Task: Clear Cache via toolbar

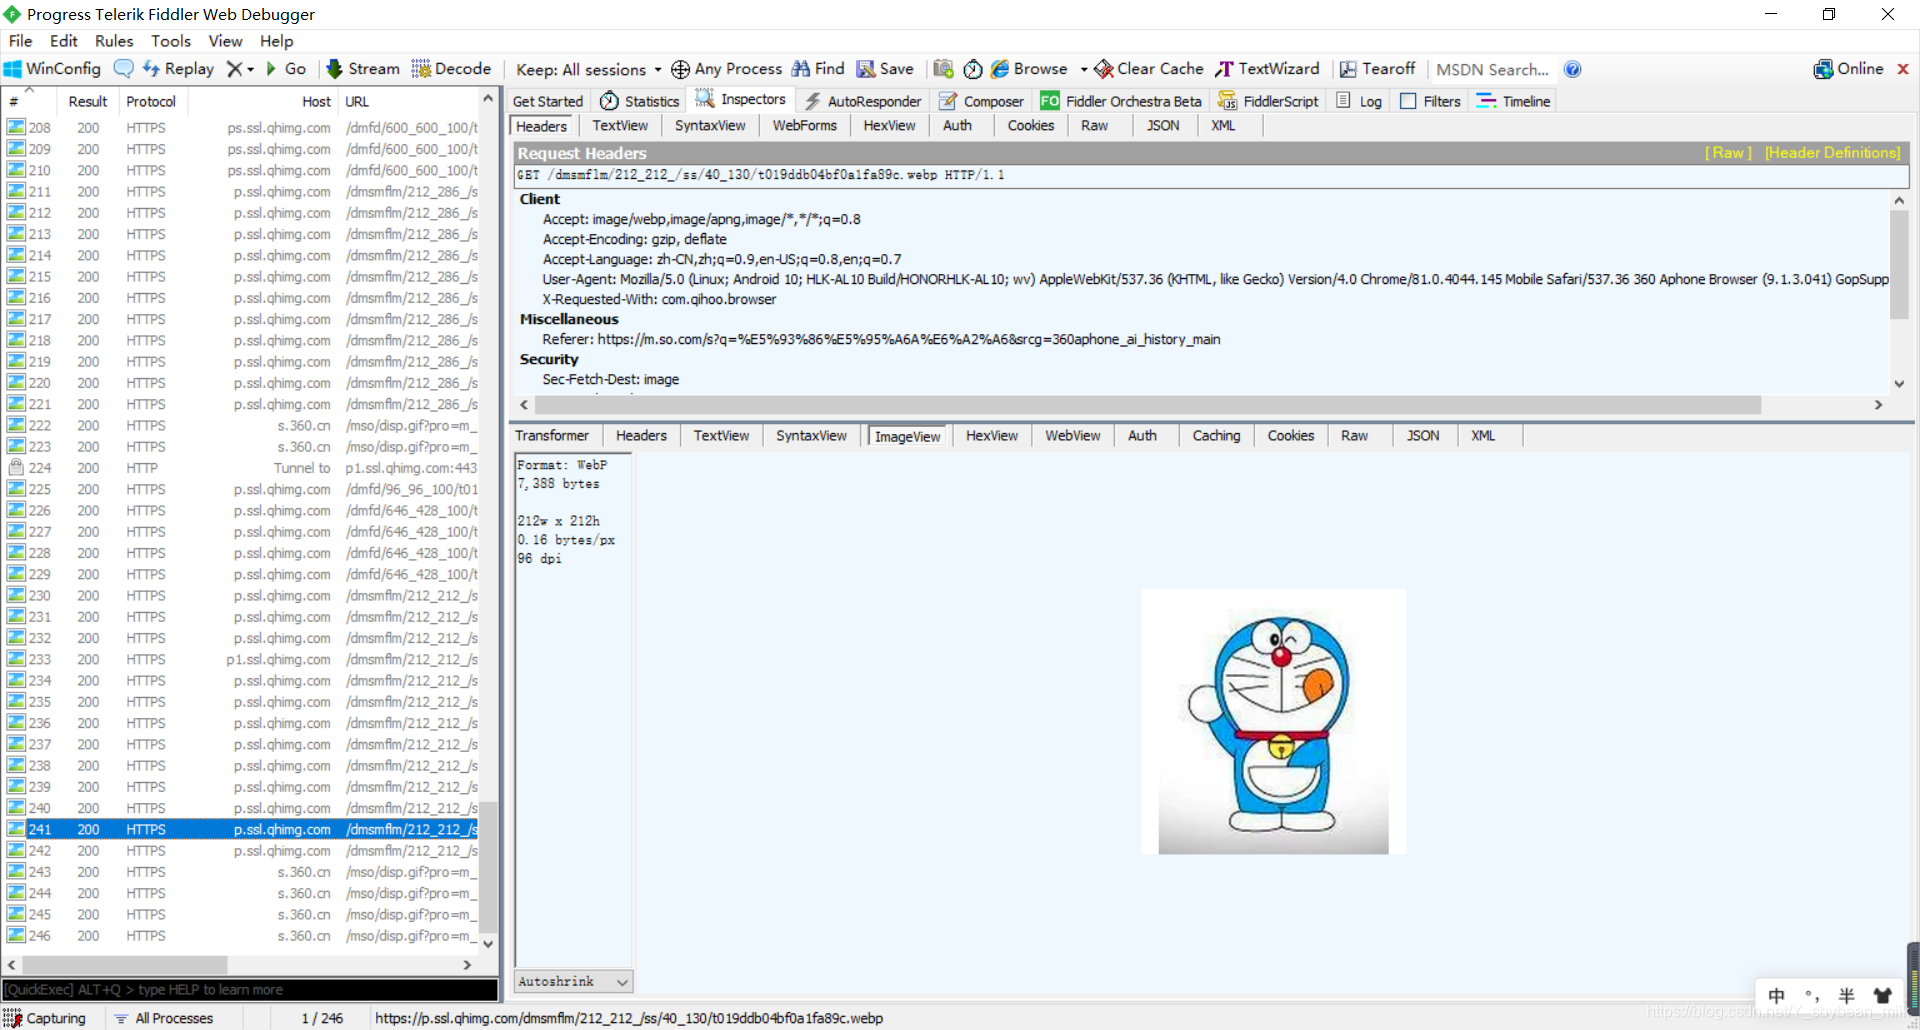Action: tap(1149, 69)
